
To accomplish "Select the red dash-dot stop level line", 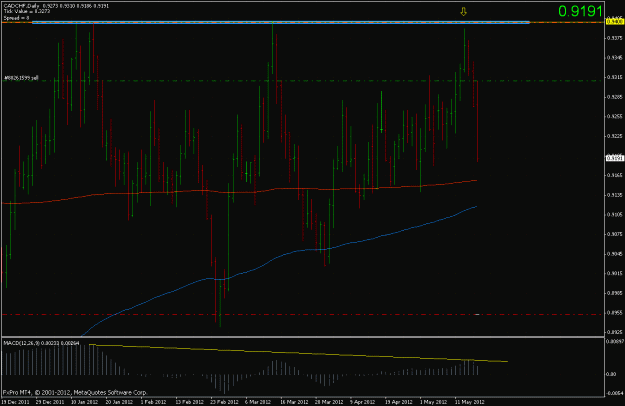I will pyautogui.click(x=303, y=315).
